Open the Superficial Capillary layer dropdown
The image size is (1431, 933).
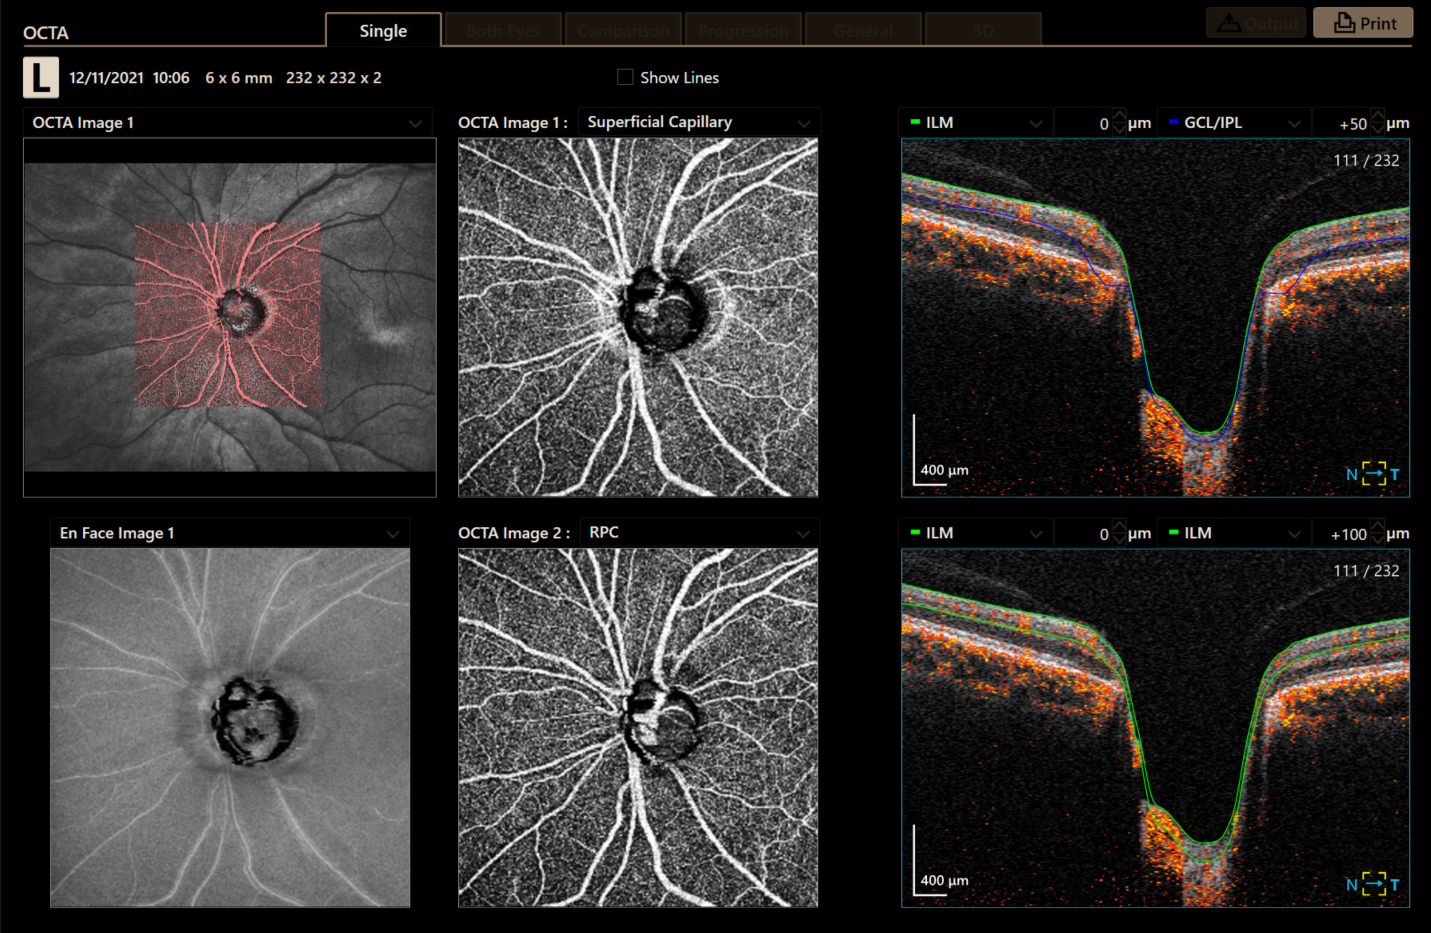(x=699, y=122)
